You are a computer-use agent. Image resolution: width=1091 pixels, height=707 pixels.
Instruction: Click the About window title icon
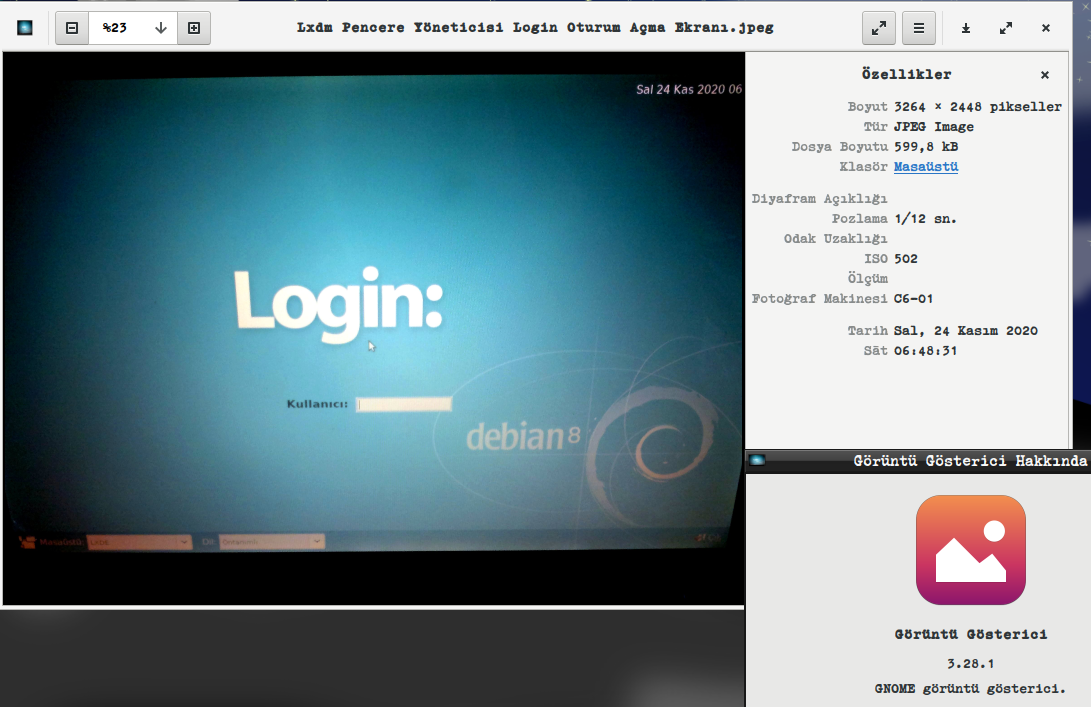[758, 460]
